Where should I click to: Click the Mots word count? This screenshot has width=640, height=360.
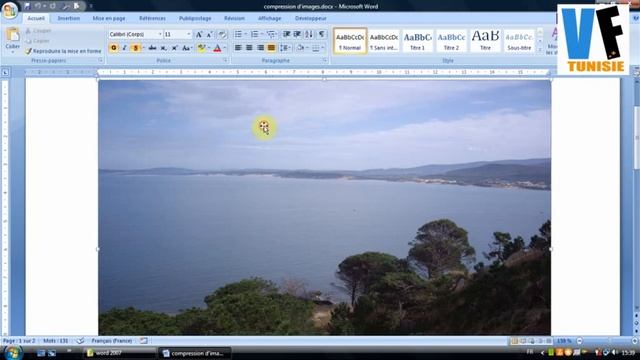click(x=56, y=341)
